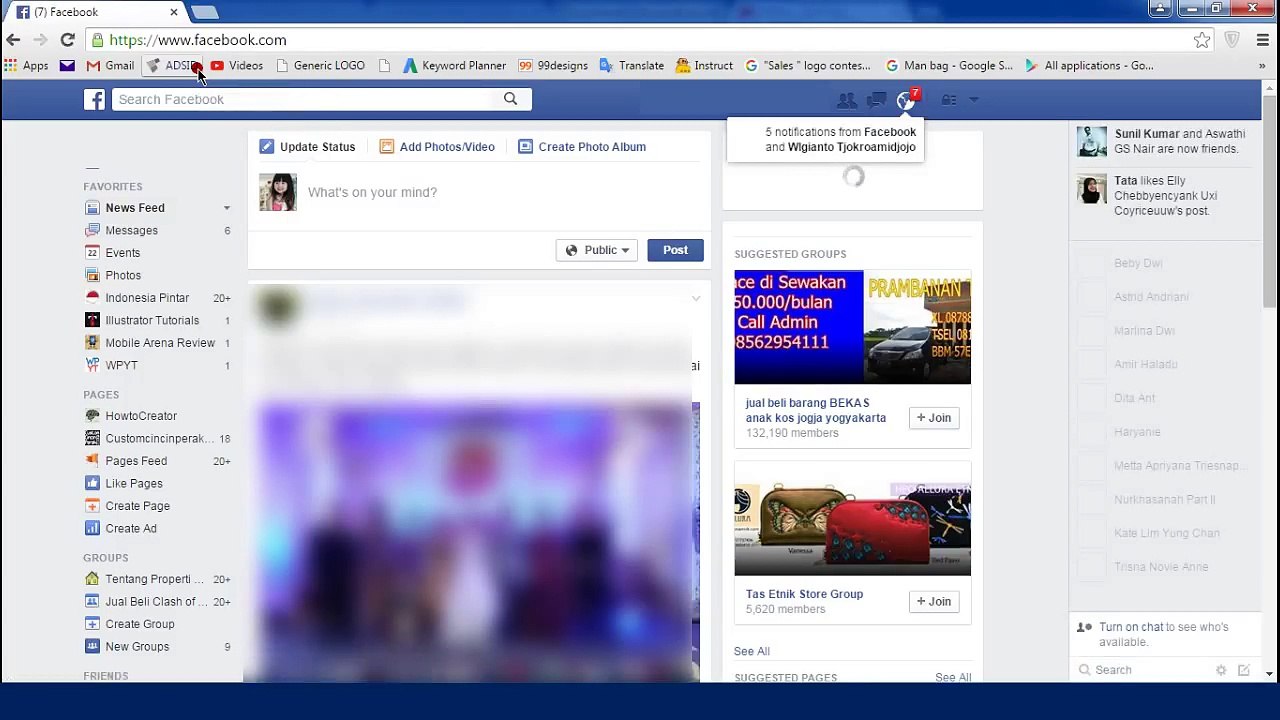The height and width of the screenshot is (720, 1280).
Task: Click Sunil Kumar in the ticker
Action: point(1147,134)
